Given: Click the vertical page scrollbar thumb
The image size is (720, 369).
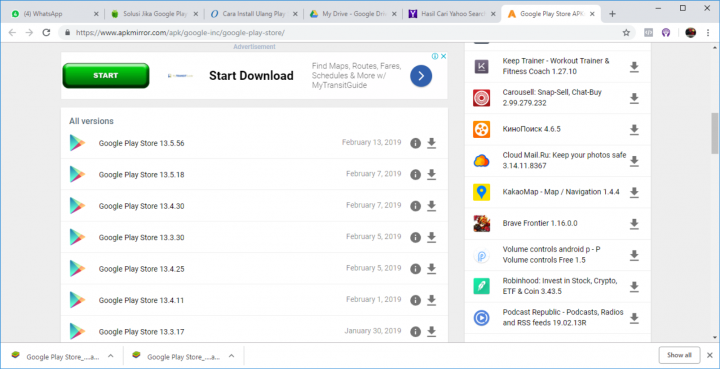Looking at the screenshot, I should 715,133.
